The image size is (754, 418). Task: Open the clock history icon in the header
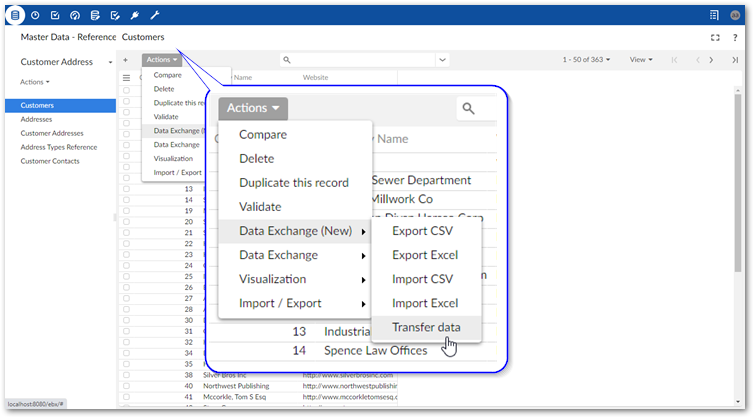[35, 15]
